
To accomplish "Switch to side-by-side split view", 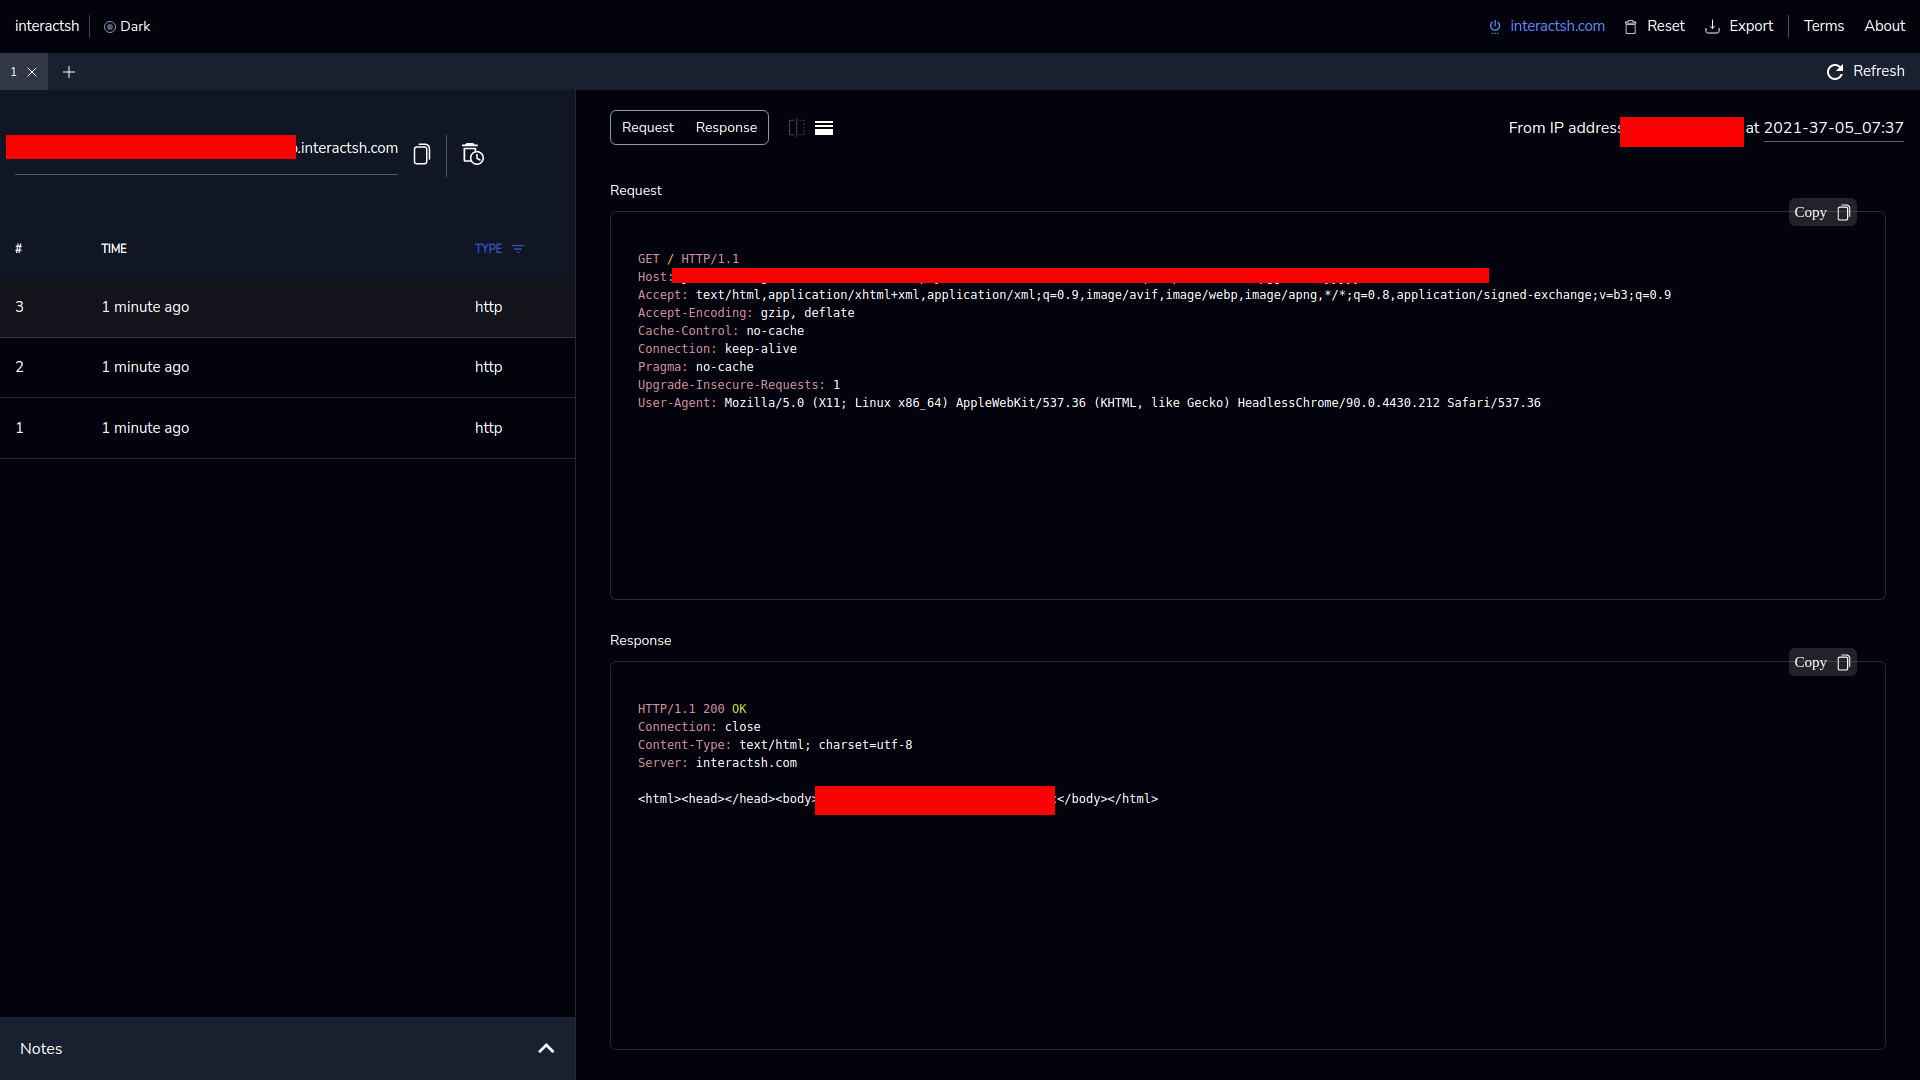I will pos(796,128).
